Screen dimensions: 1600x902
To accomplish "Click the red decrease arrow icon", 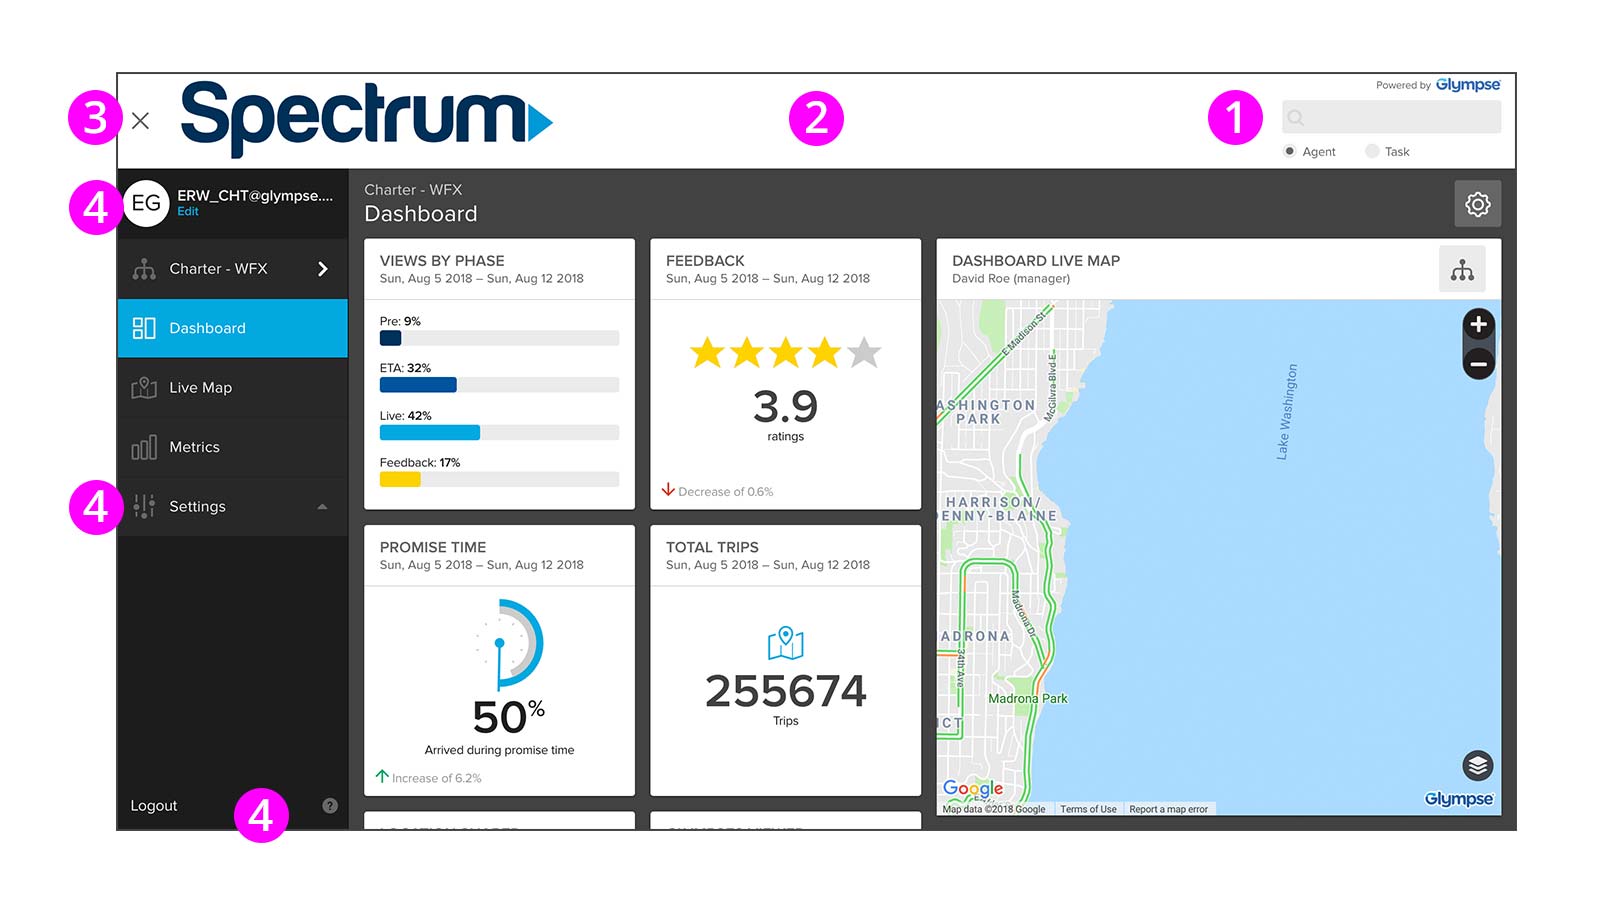I will [x=668, y=490].
